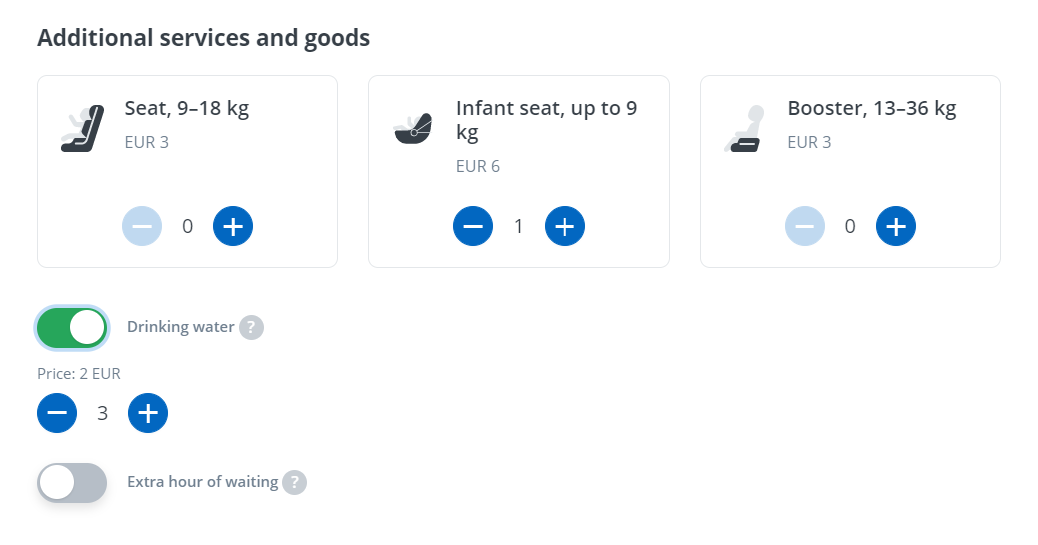1038x545 pixels.
Task: Add one Booster 13–36 kg
Action: [x=896, y=226]
